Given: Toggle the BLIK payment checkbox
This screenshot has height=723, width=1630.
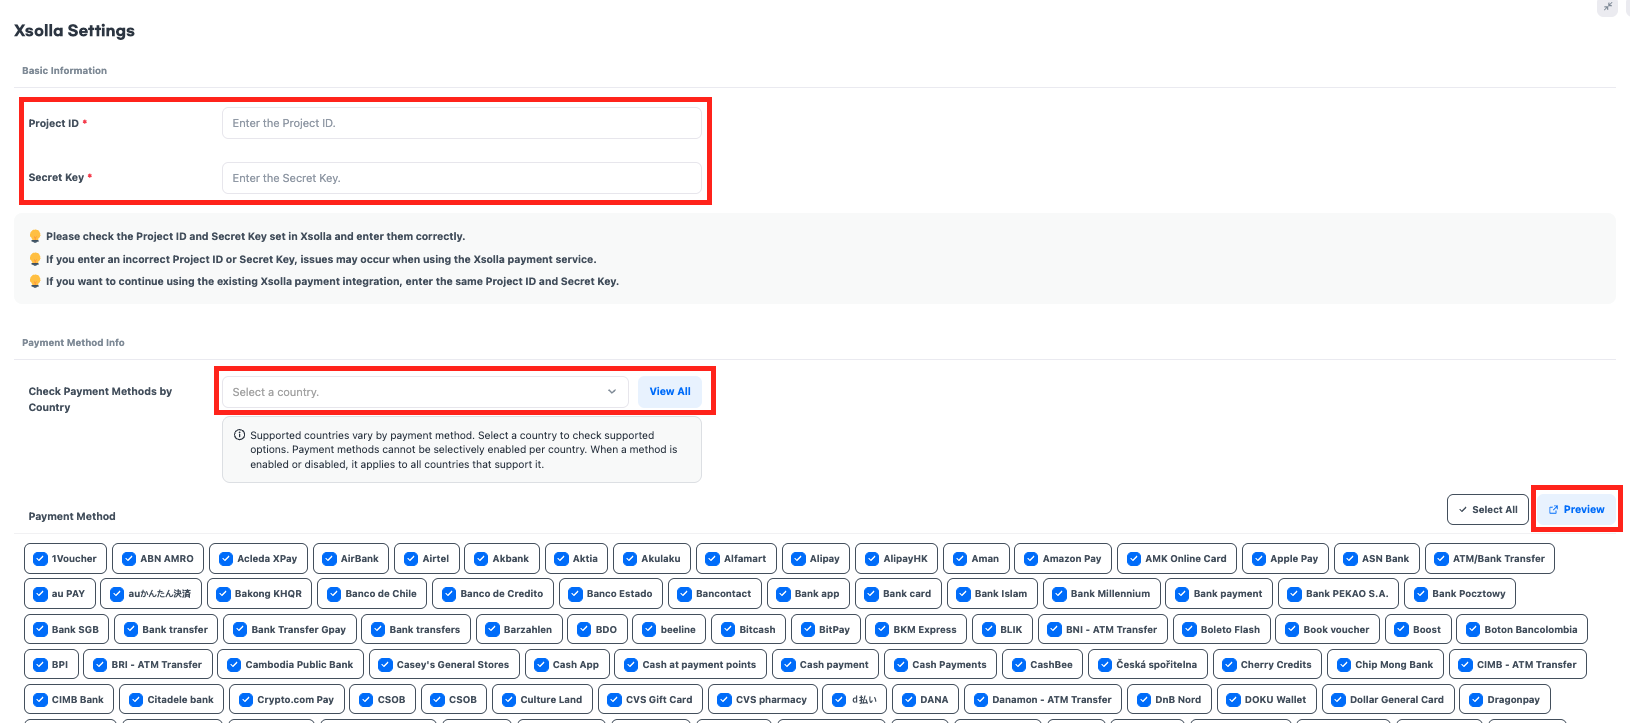Looking at the screenshot, I should [989, 630].
